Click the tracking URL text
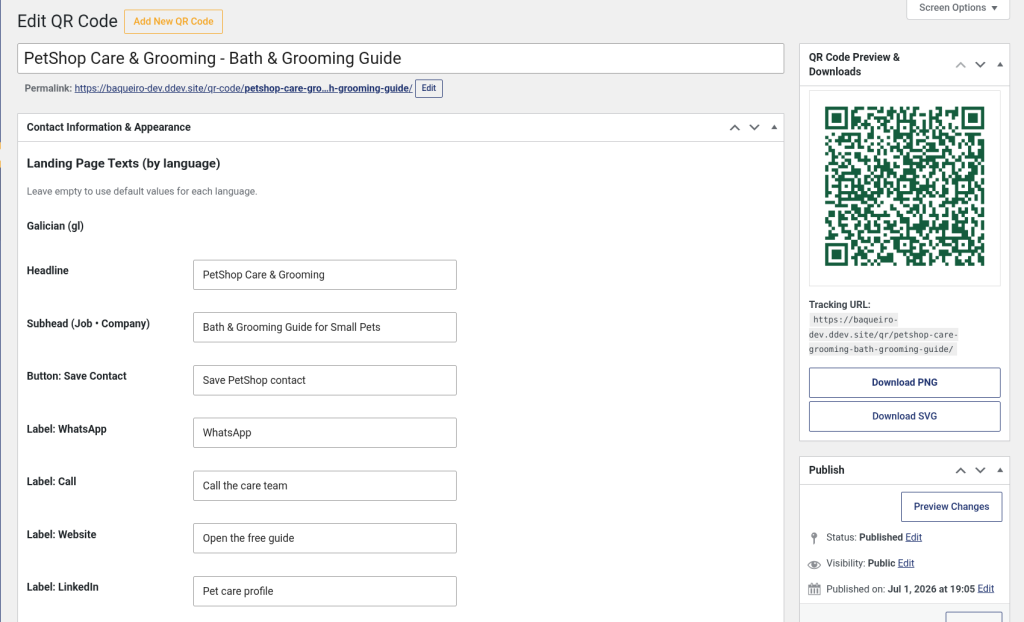 (x=883, y=335)
